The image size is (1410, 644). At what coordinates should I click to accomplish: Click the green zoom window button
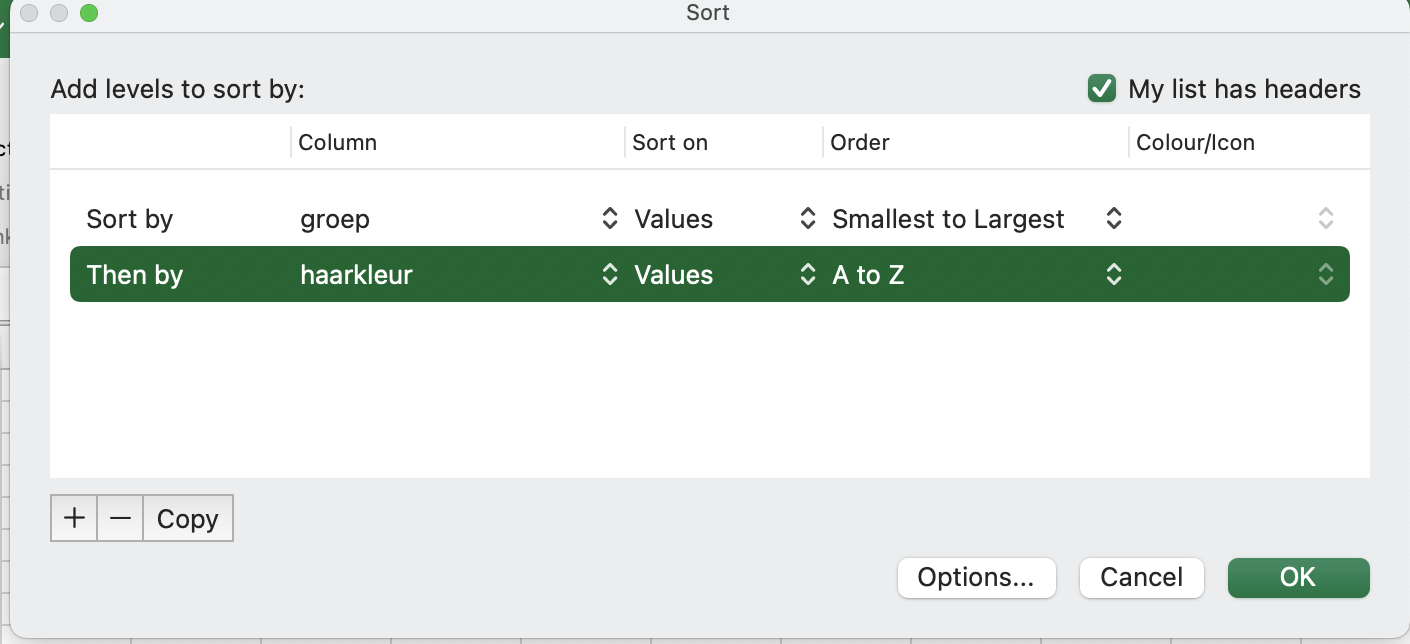89,13
